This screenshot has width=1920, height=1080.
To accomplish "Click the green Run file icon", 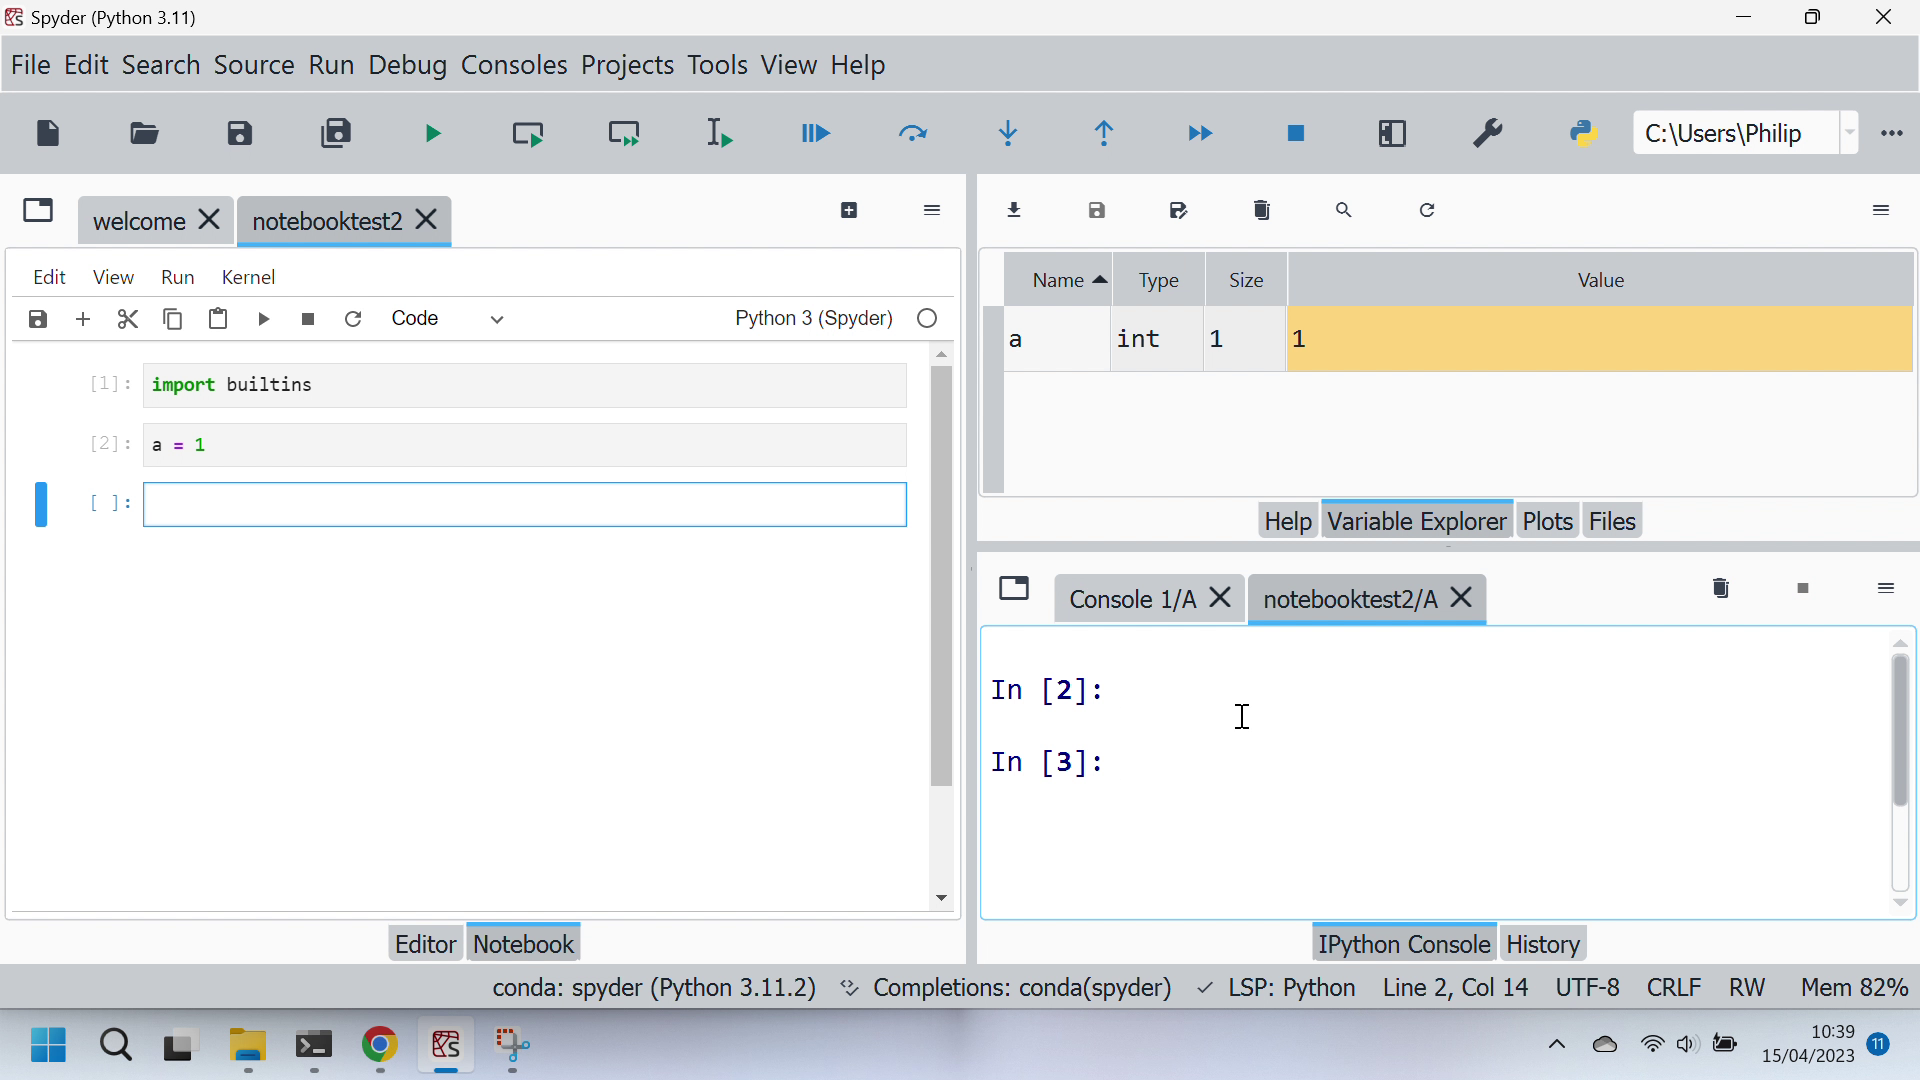I will 433,133.
